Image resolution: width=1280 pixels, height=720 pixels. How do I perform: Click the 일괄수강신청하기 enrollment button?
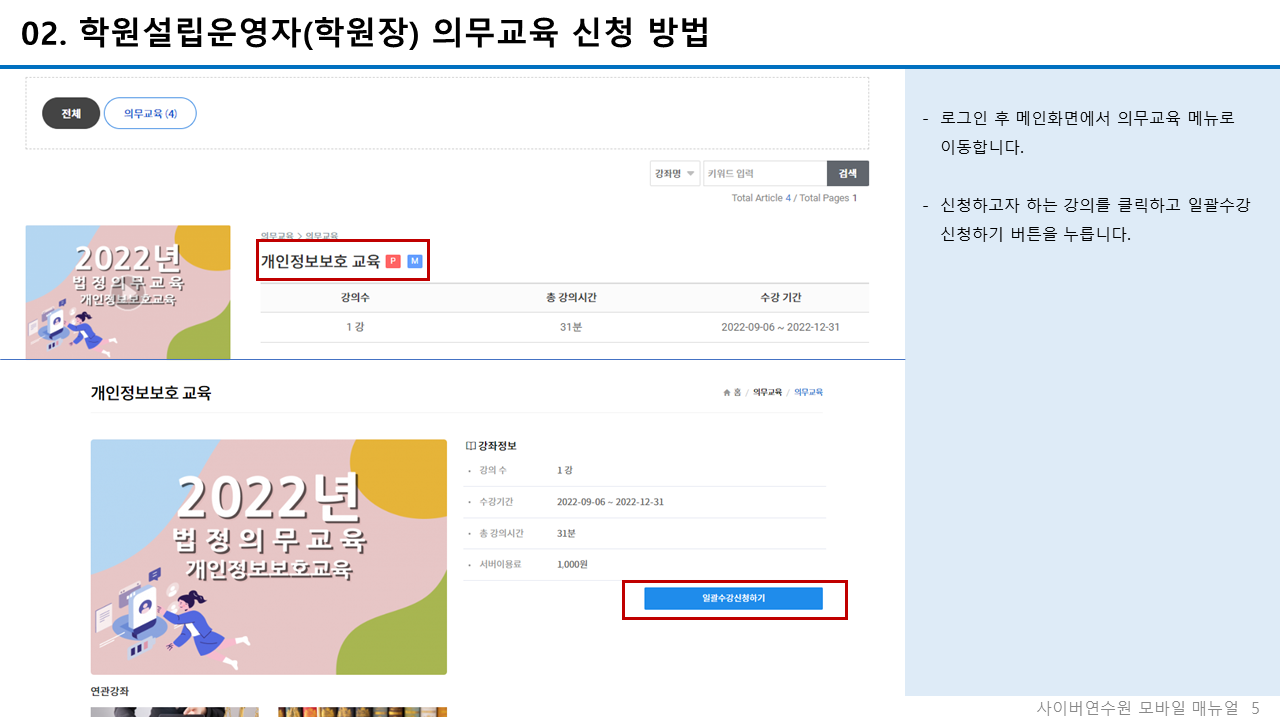pyautogui.click(x=733, y=598)
